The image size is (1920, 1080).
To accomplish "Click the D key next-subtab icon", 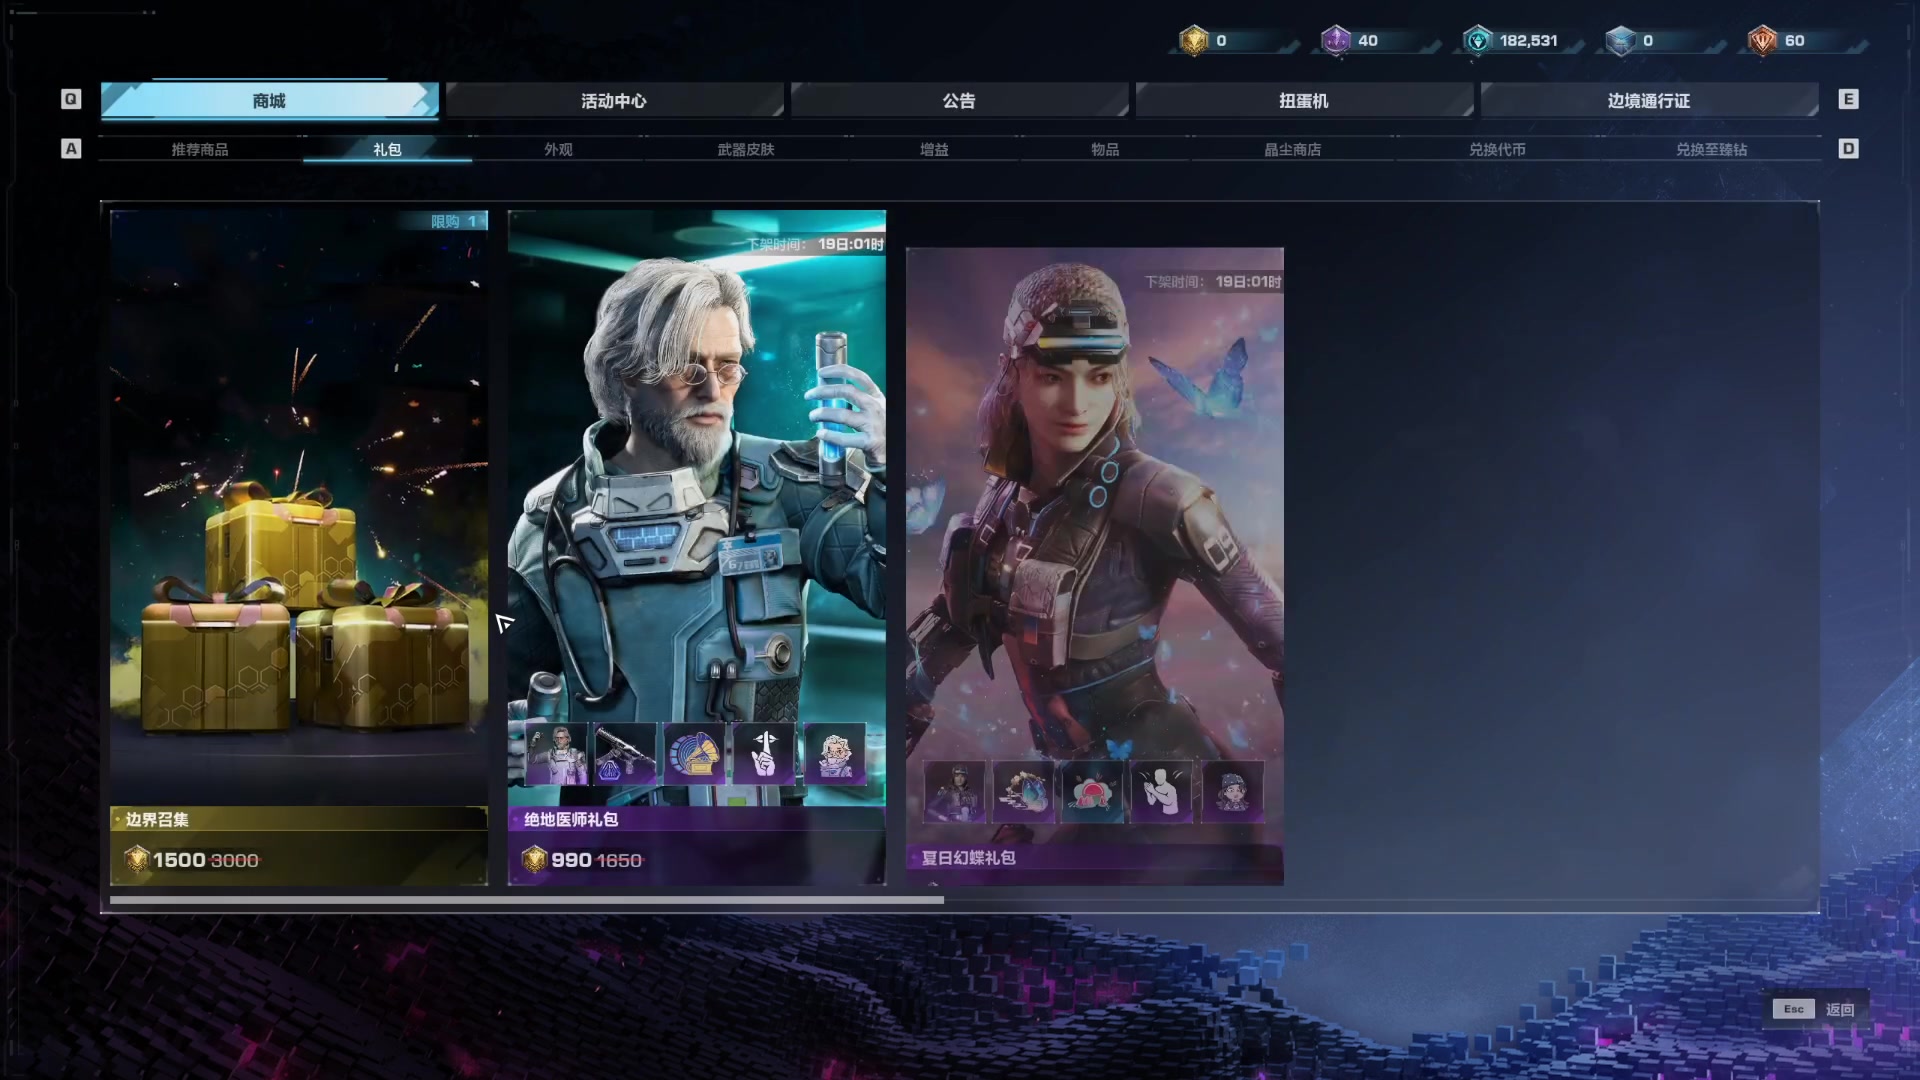I will tap(1848, 149).
